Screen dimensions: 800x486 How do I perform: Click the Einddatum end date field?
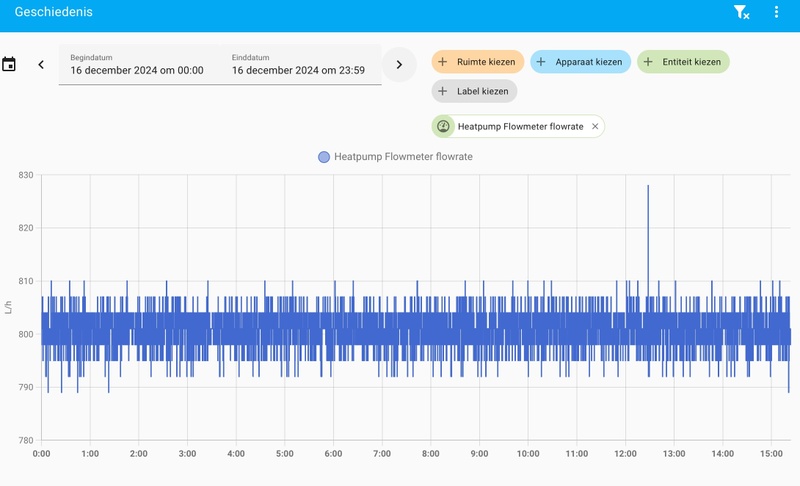click(301, 65)
